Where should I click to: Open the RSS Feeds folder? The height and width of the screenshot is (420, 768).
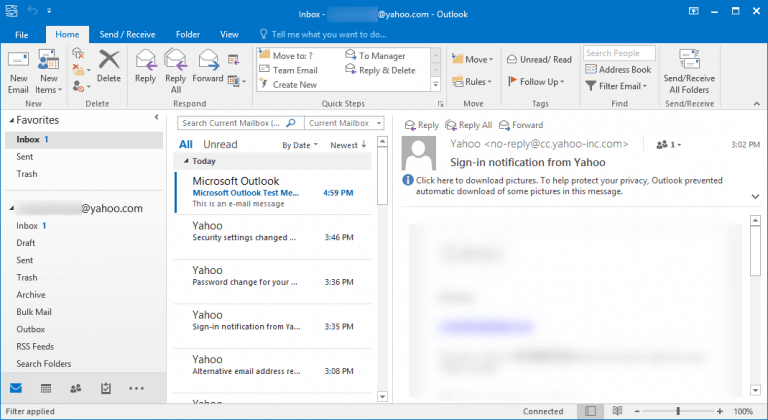35,346
